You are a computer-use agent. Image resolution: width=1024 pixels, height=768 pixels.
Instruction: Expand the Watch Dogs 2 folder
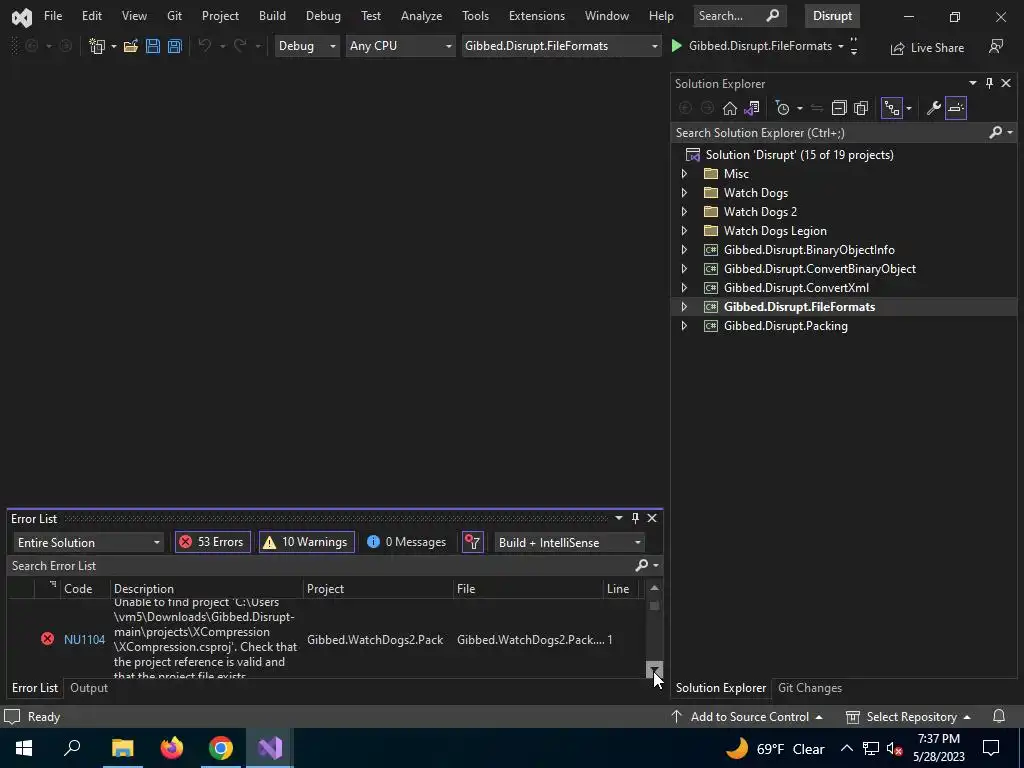(x=684, y=212)
